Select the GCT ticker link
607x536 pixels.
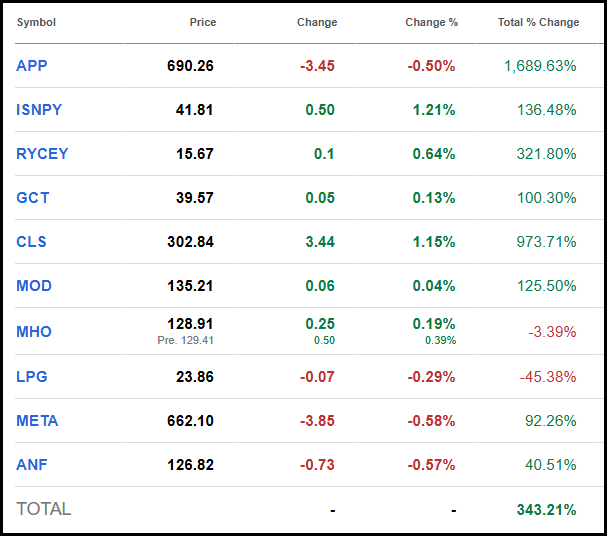[33, 198]
